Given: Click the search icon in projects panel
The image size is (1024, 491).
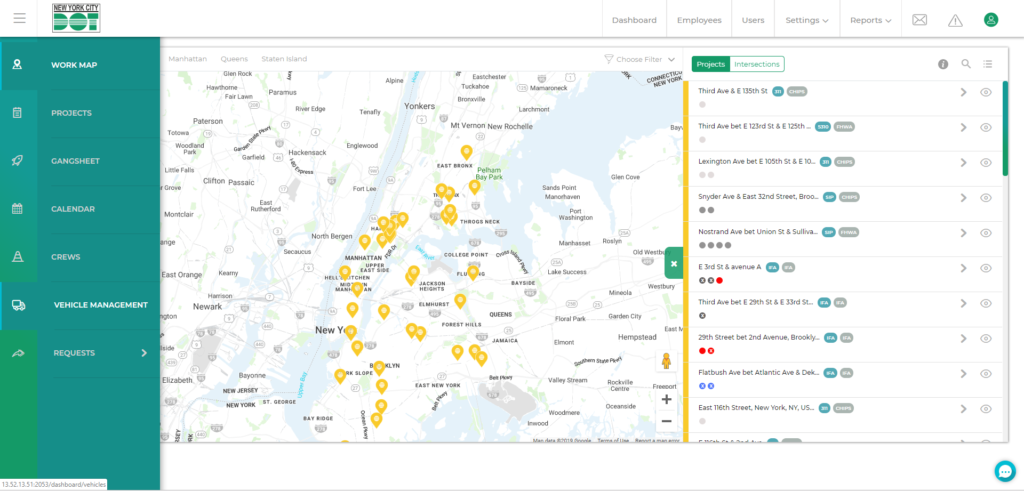Looking at the screenshot, I should point(966,64).
